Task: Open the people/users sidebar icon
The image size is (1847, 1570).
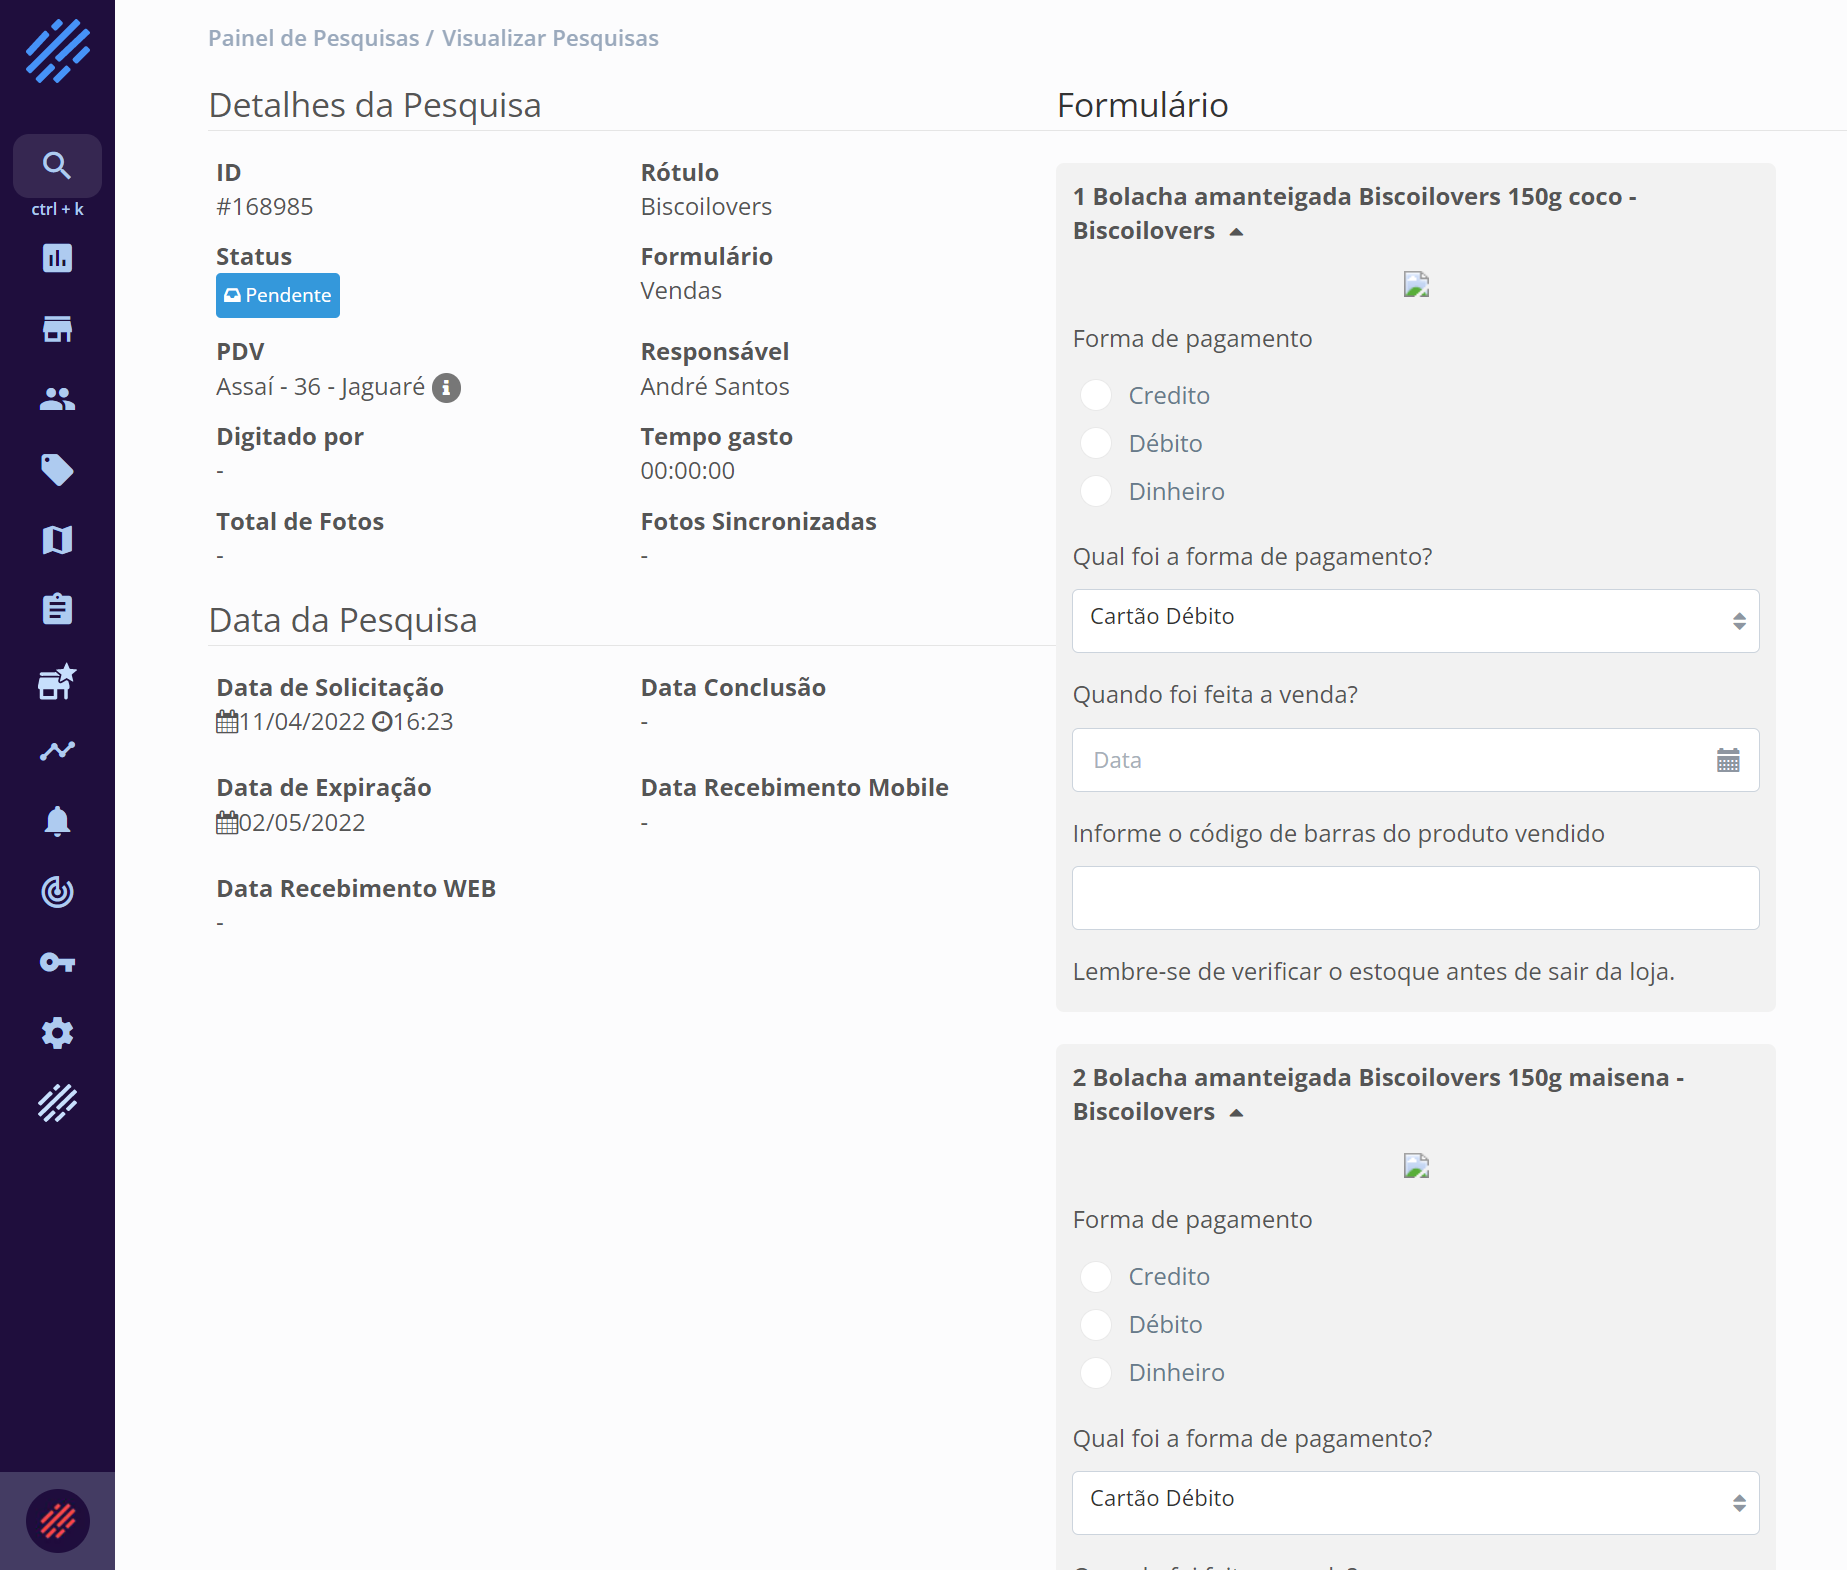Action: [x=57, y=399]
